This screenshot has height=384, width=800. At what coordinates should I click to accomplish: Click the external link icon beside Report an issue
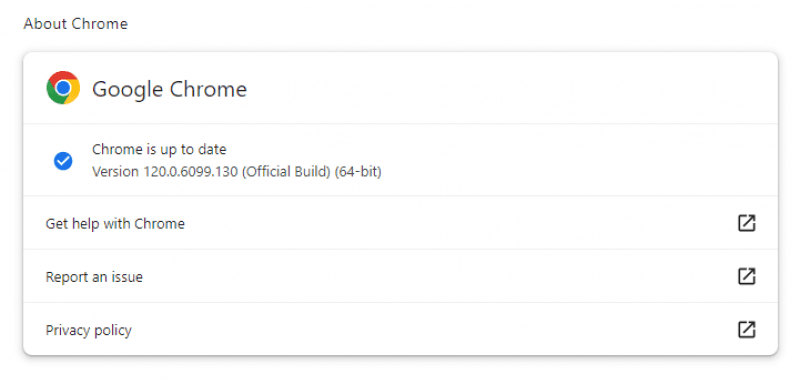click(746, 276)
